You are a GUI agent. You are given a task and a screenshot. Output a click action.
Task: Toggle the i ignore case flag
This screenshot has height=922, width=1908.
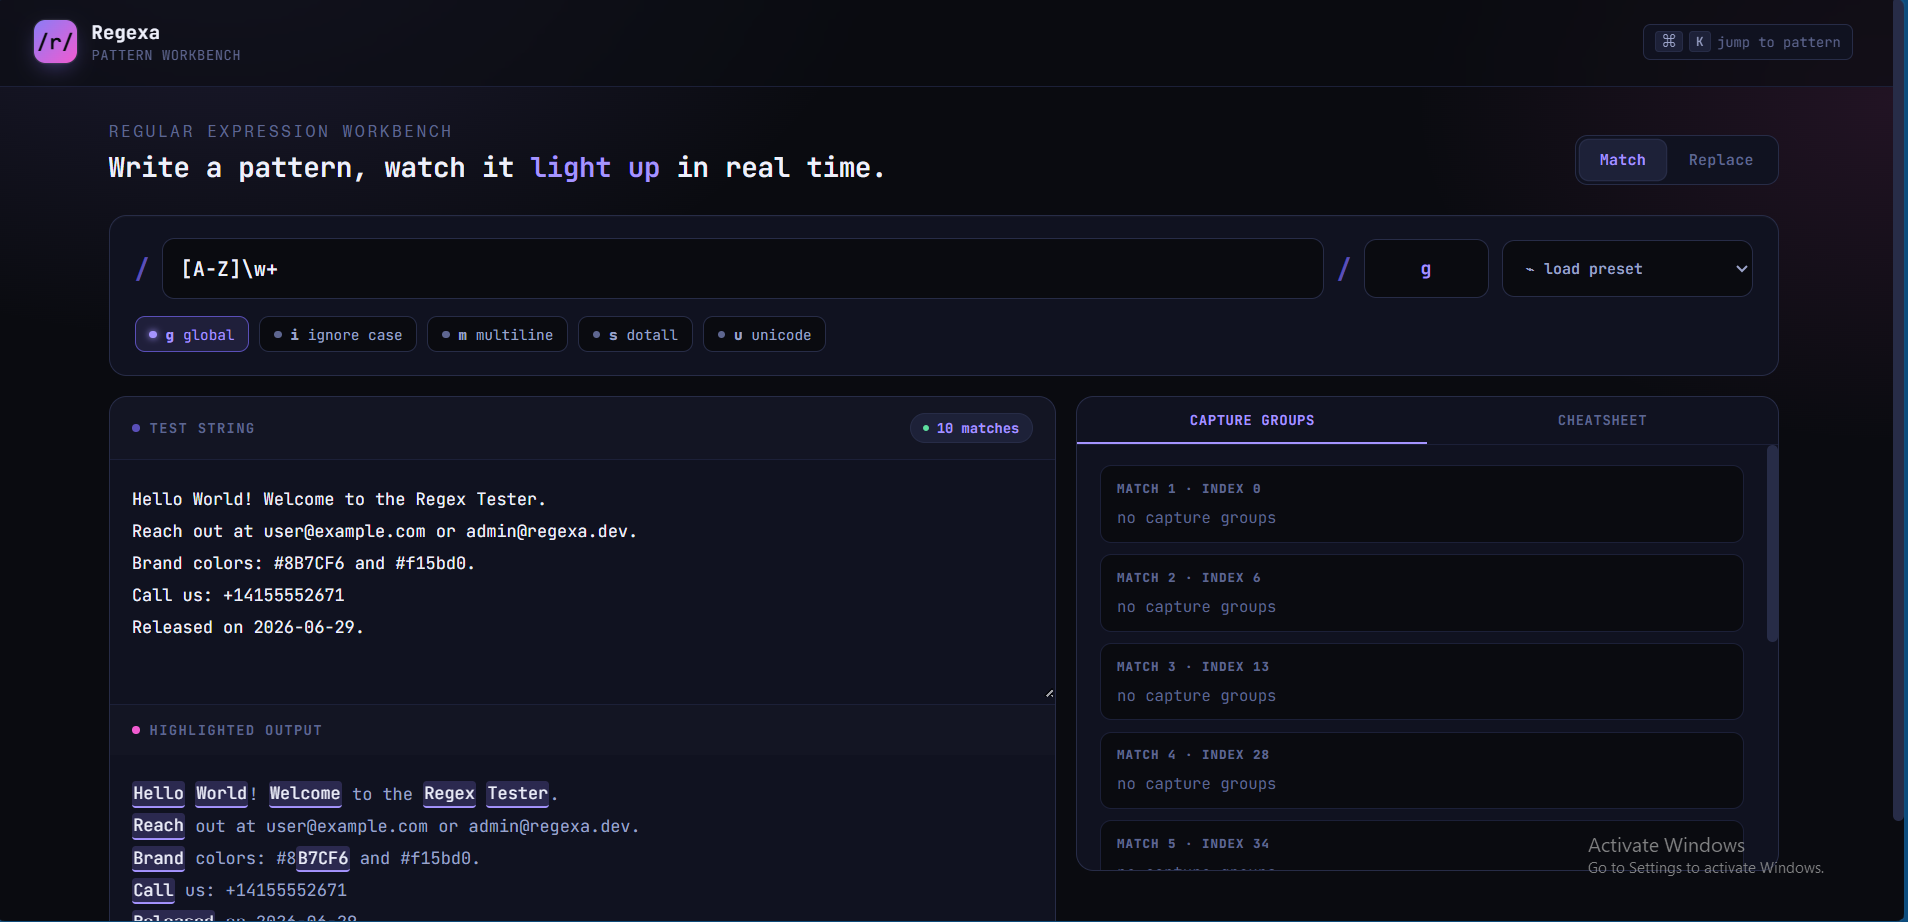pyautogui.click(x=338, y=335)
